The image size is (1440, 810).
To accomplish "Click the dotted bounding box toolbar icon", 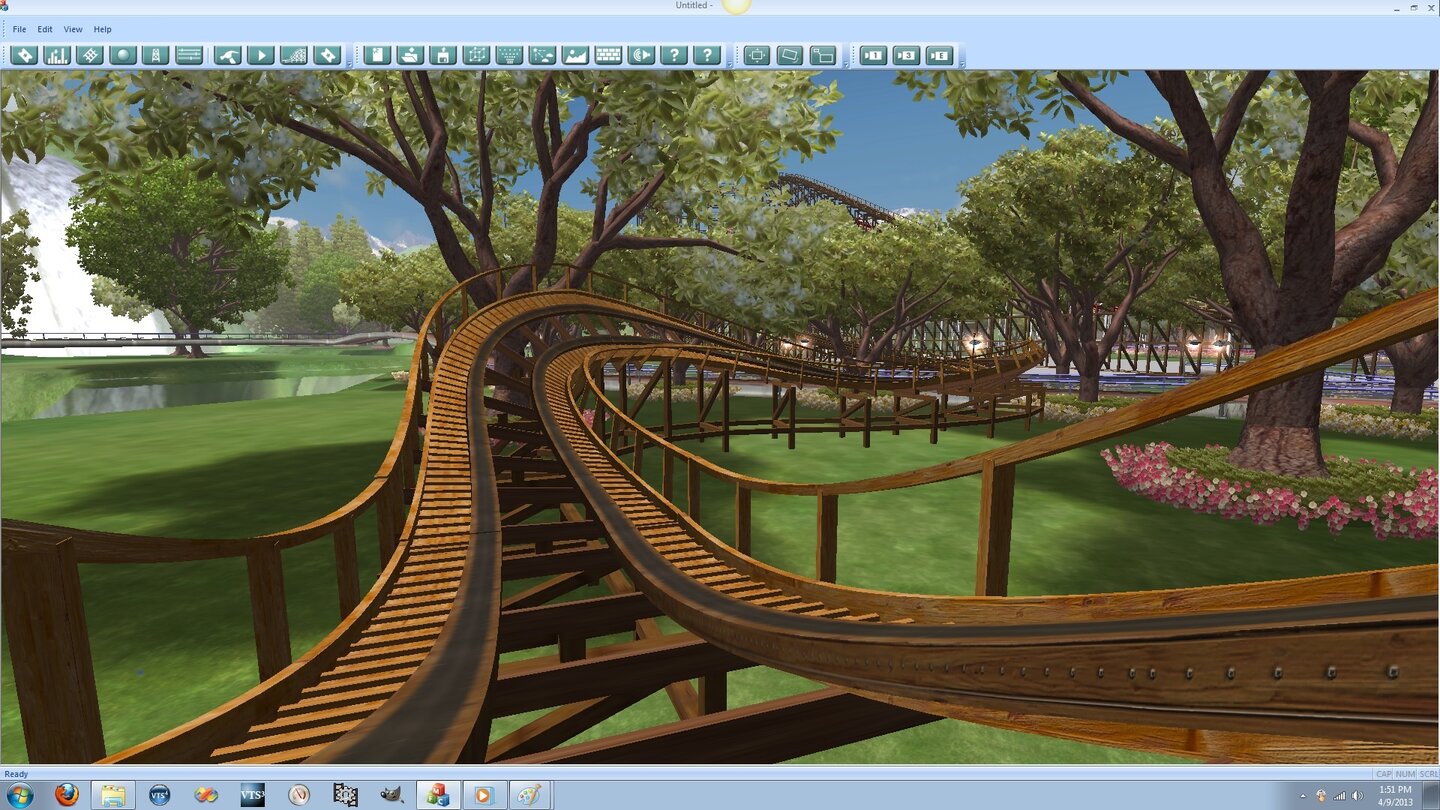I will (x=476, y=55).
